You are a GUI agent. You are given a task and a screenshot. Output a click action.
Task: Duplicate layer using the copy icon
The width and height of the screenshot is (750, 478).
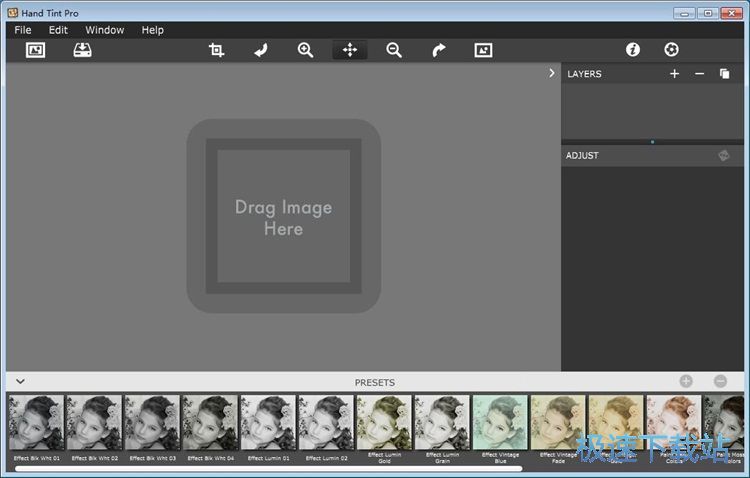[724, 74]
